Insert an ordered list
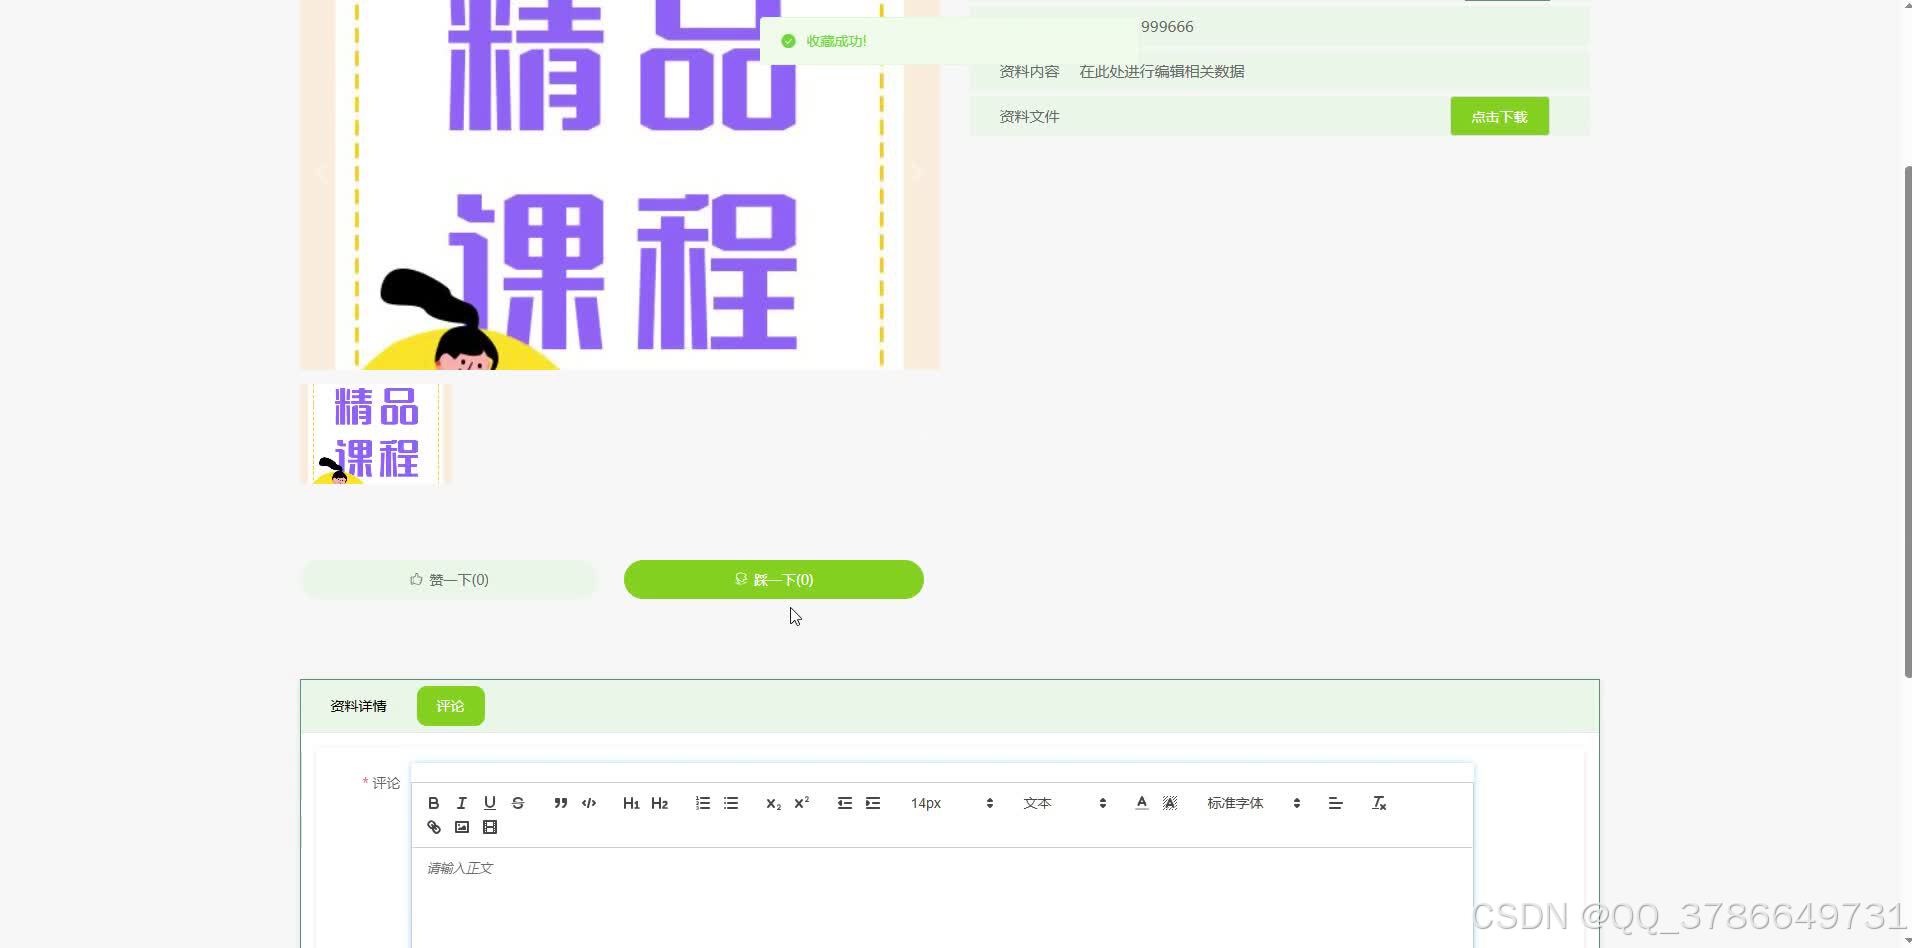The height and width of the screenshot is (948, 1912). click(x=703, y=803)
